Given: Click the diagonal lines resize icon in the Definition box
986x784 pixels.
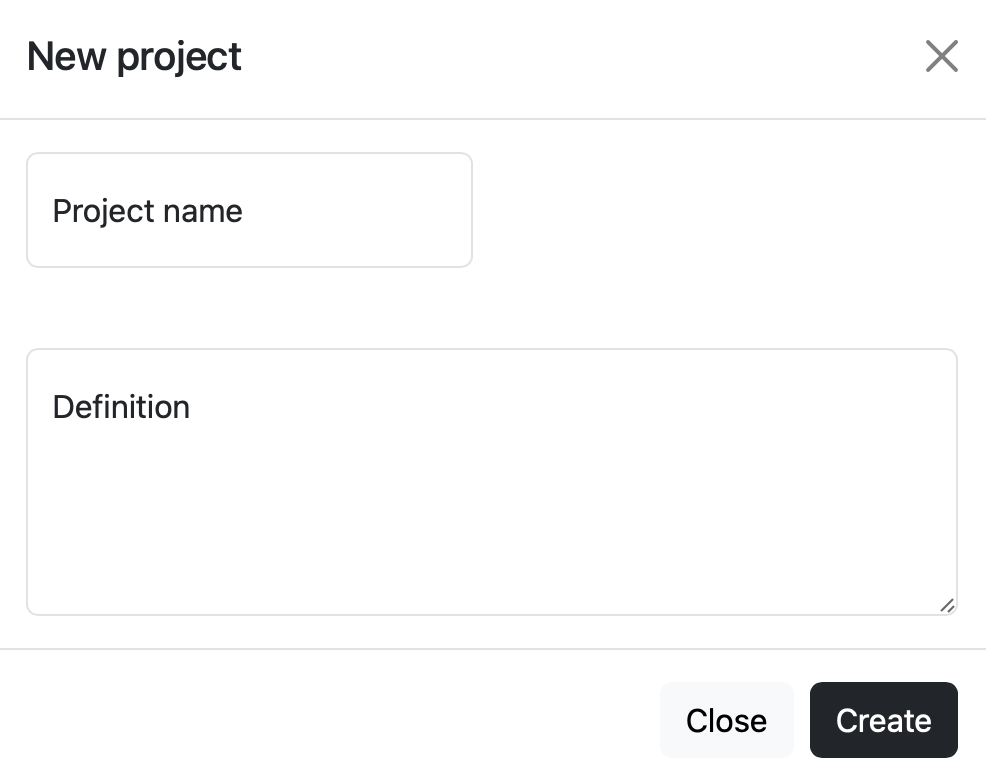Looking at the screenshot, I should pyautogui.click(x=947, y=605).
